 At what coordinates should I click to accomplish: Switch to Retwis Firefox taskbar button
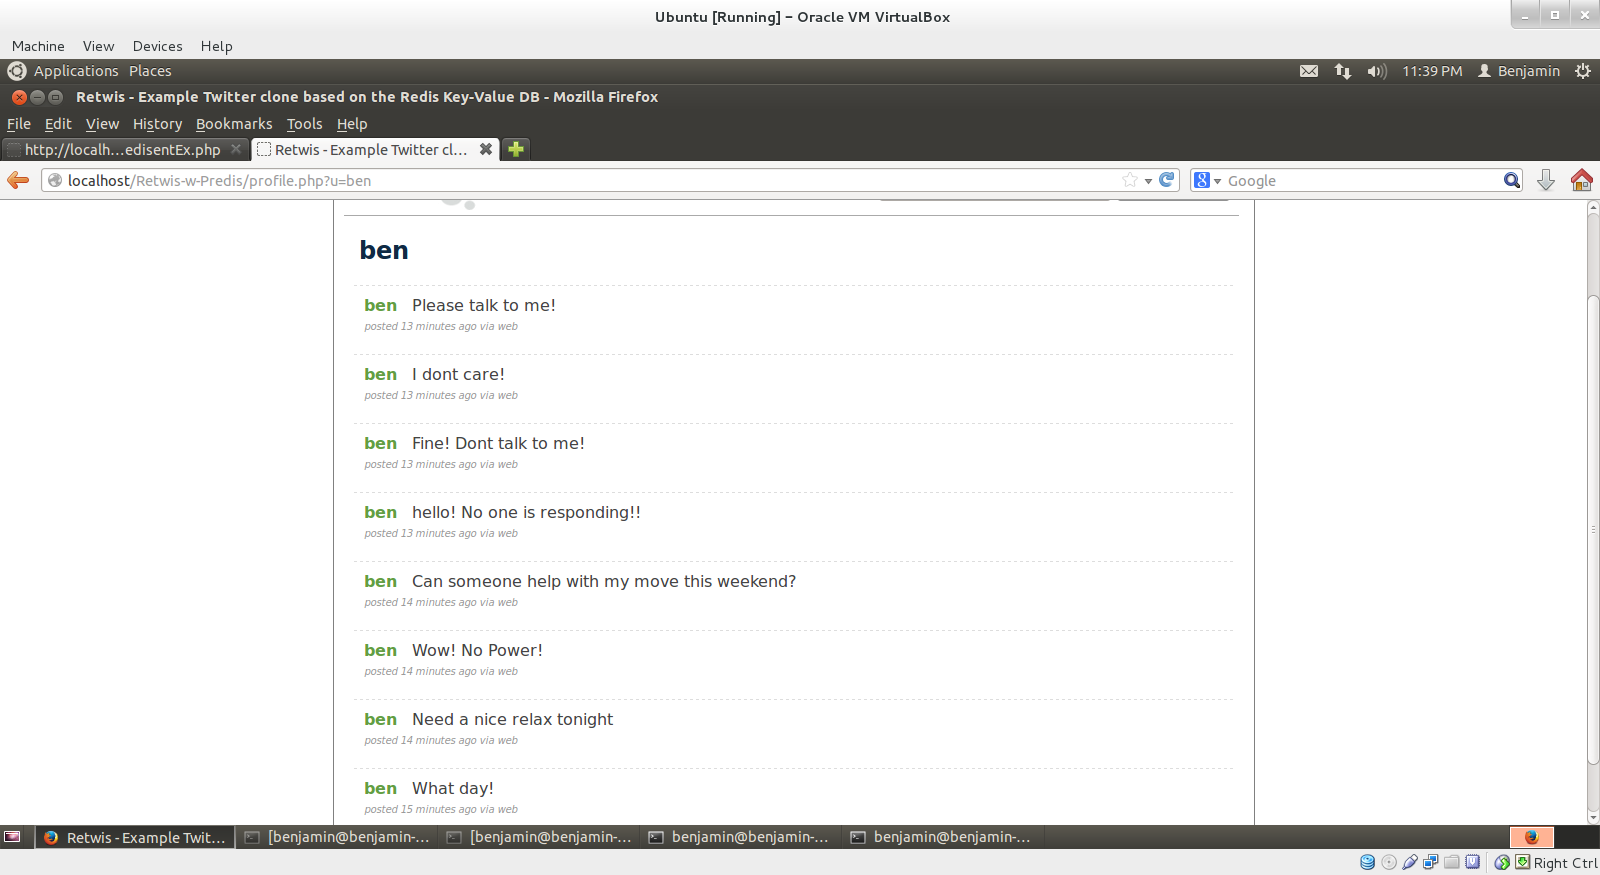[136, 837]
